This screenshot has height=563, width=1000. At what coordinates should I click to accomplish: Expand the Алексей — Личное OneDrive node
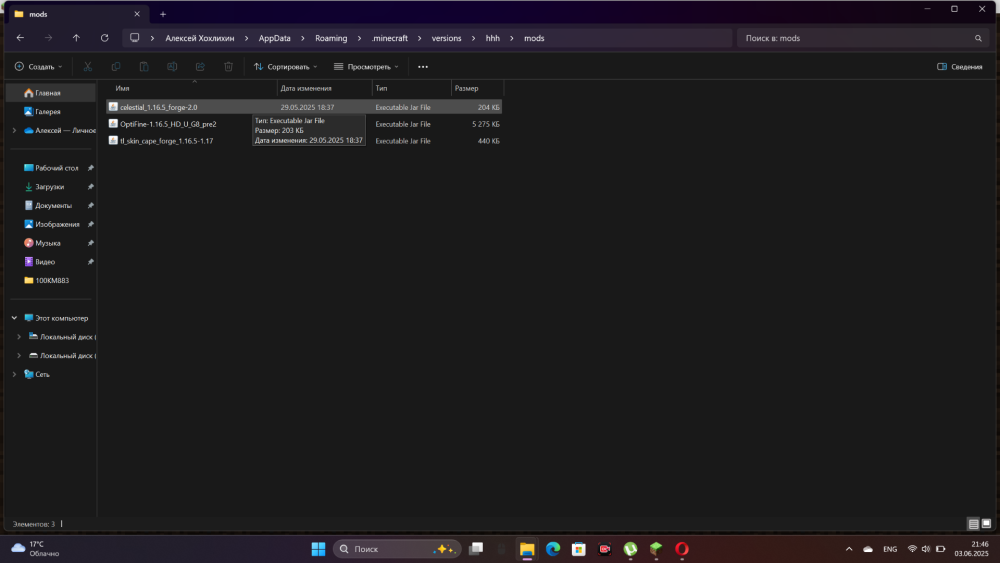(14, 130)
